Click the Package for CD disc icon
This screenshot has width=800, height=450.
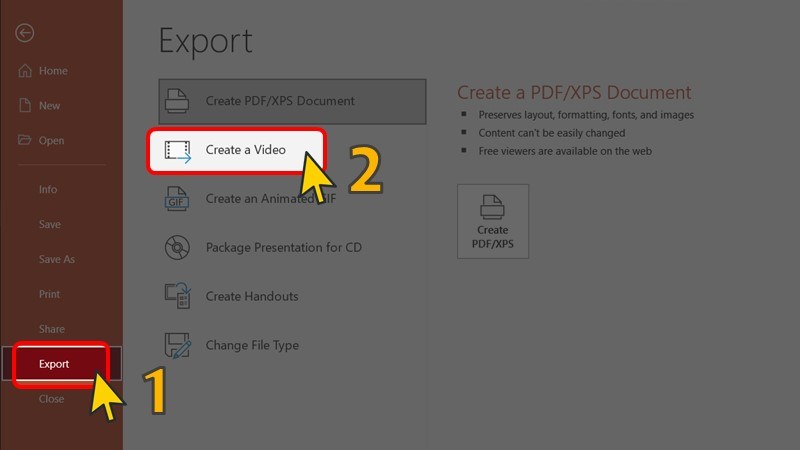(177, 247)
